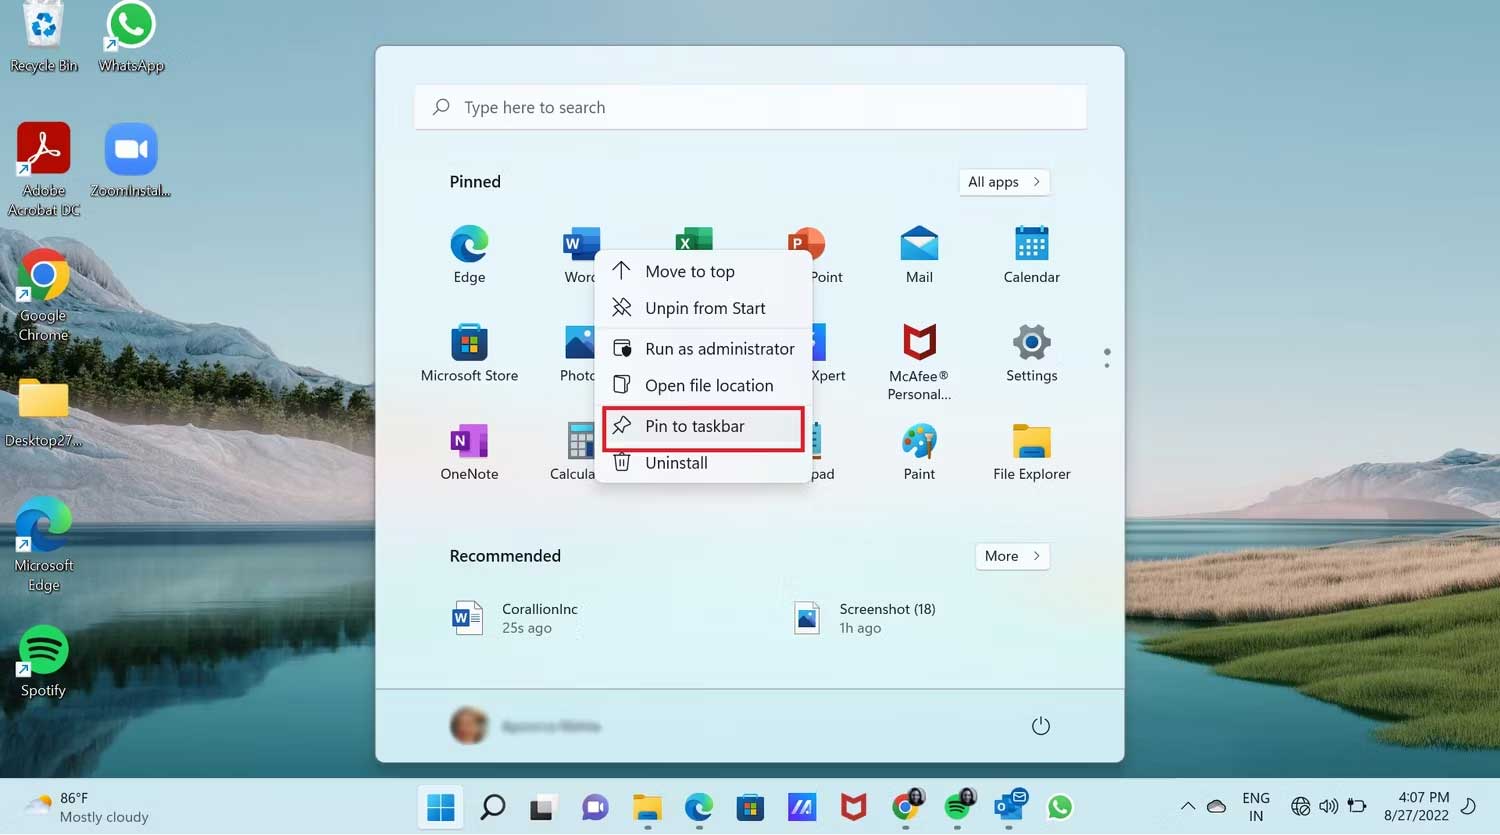Select Uninstall from context menu
Screen dimensions: 1500x835
pos(703,463)
